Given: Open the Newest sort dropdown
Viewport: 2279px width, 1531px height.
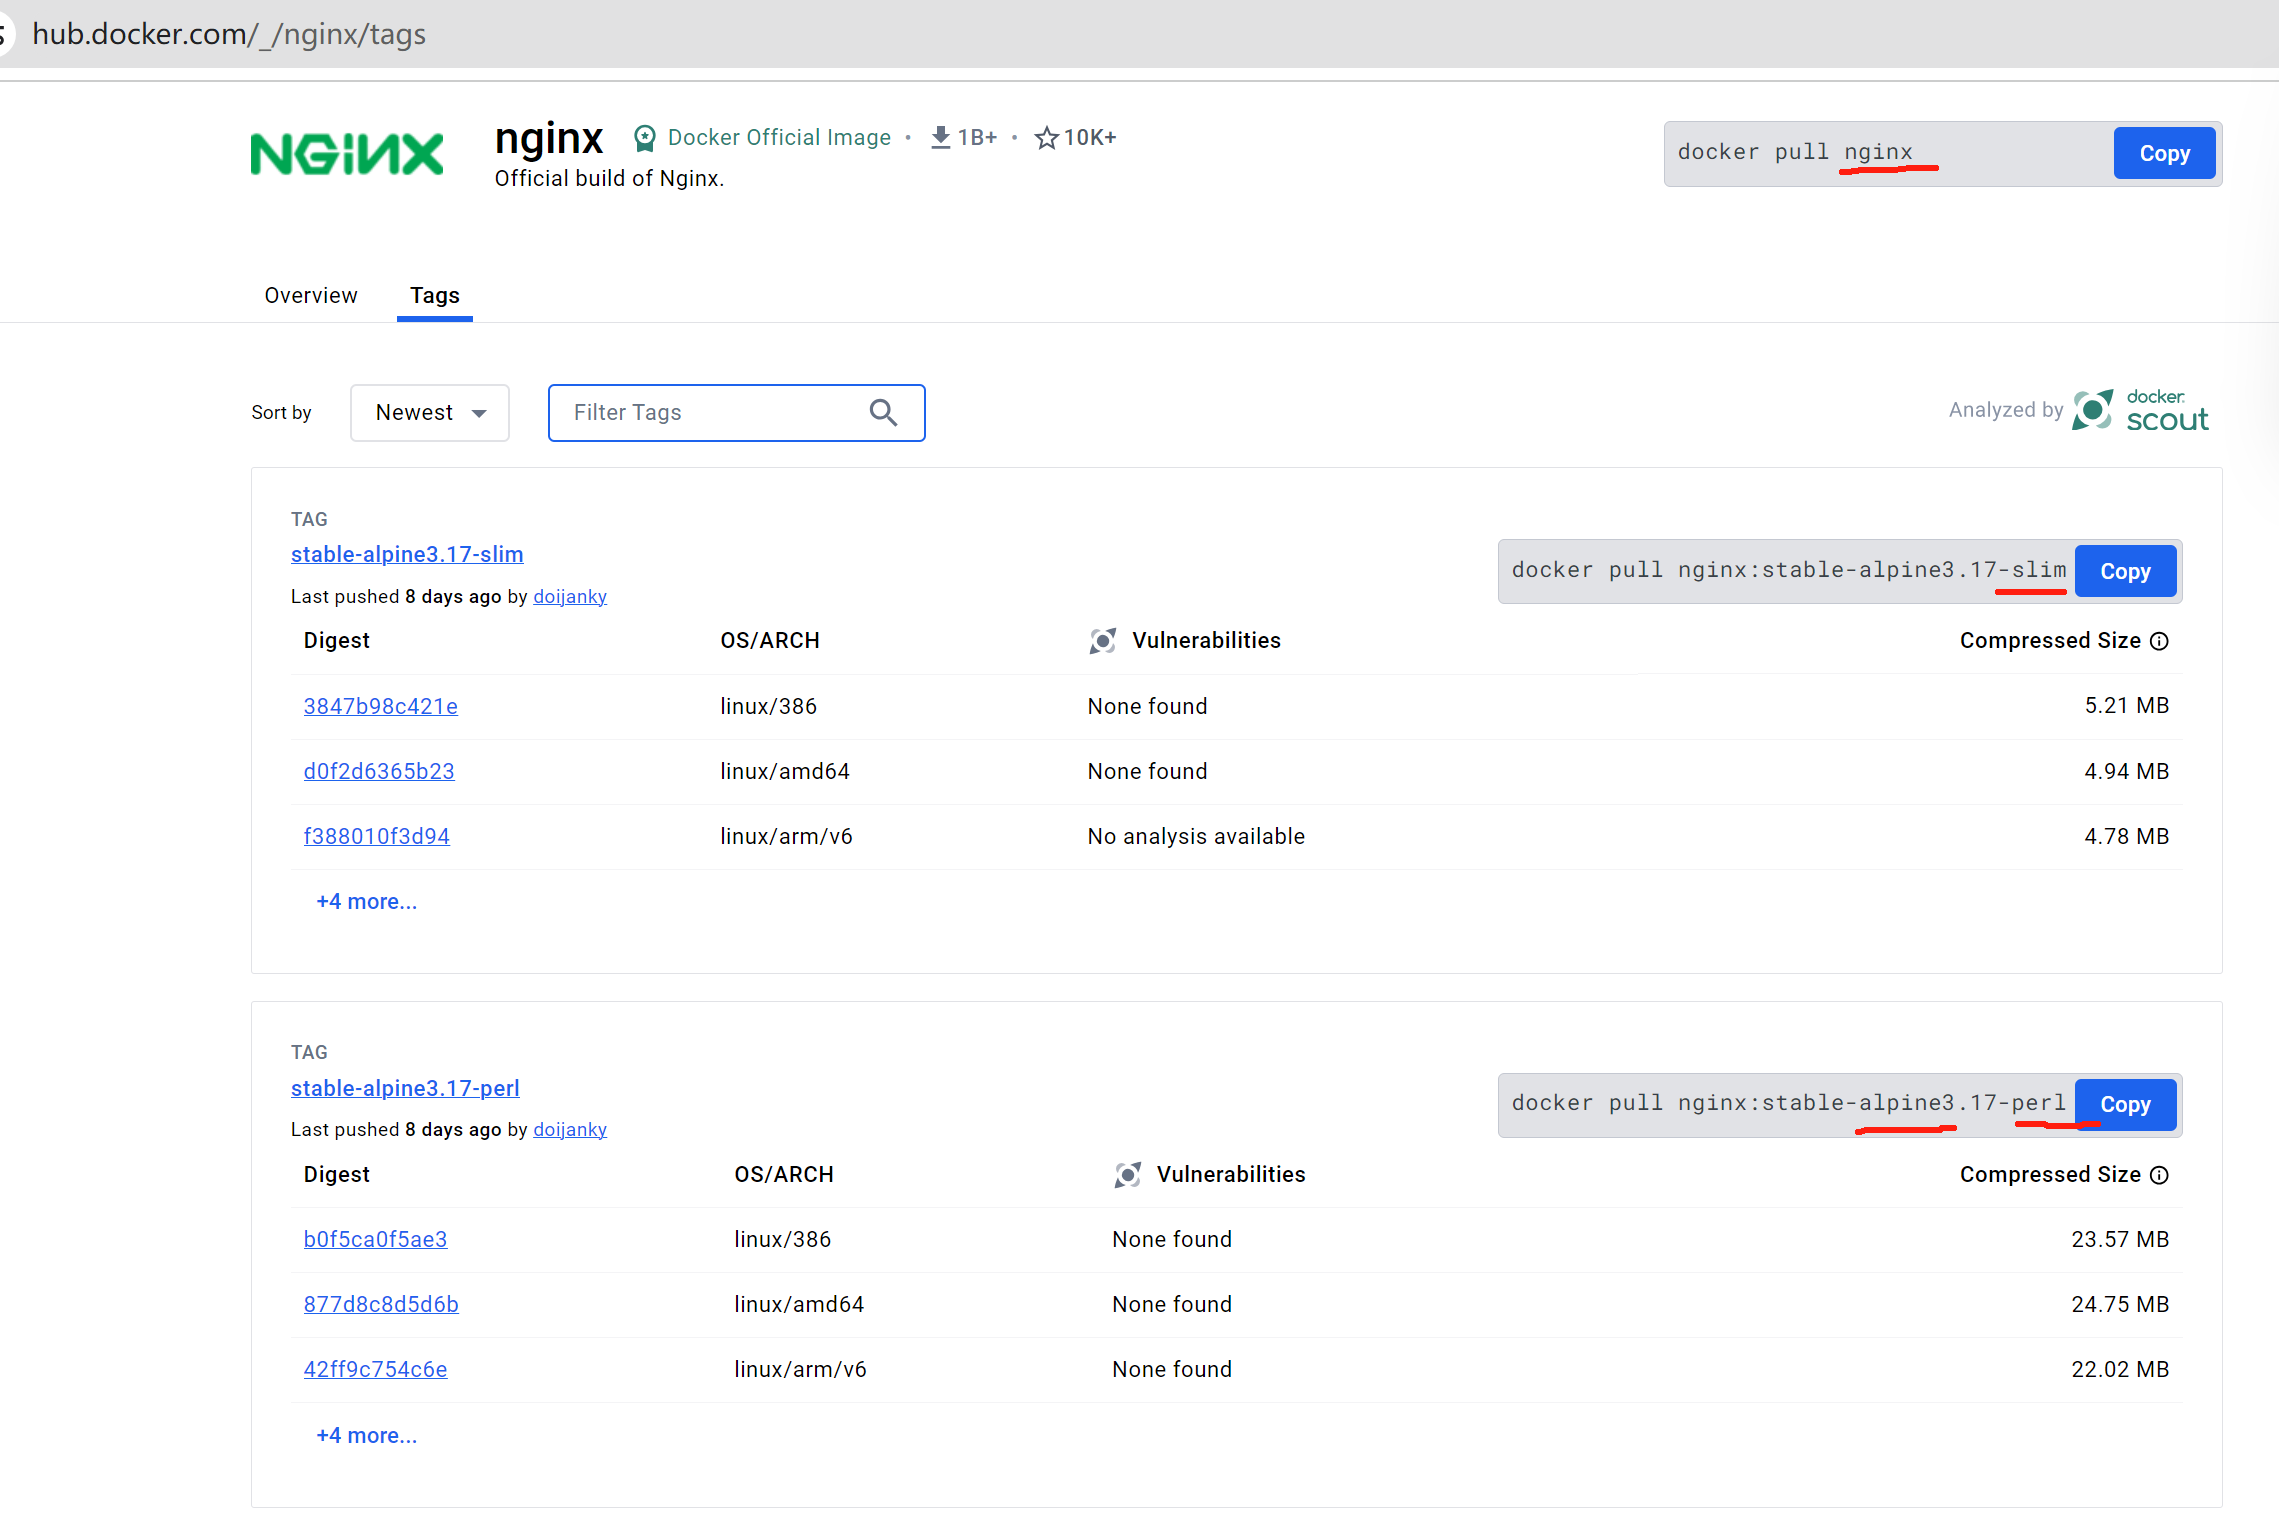Looking at the screenshot, I should 430,412.
